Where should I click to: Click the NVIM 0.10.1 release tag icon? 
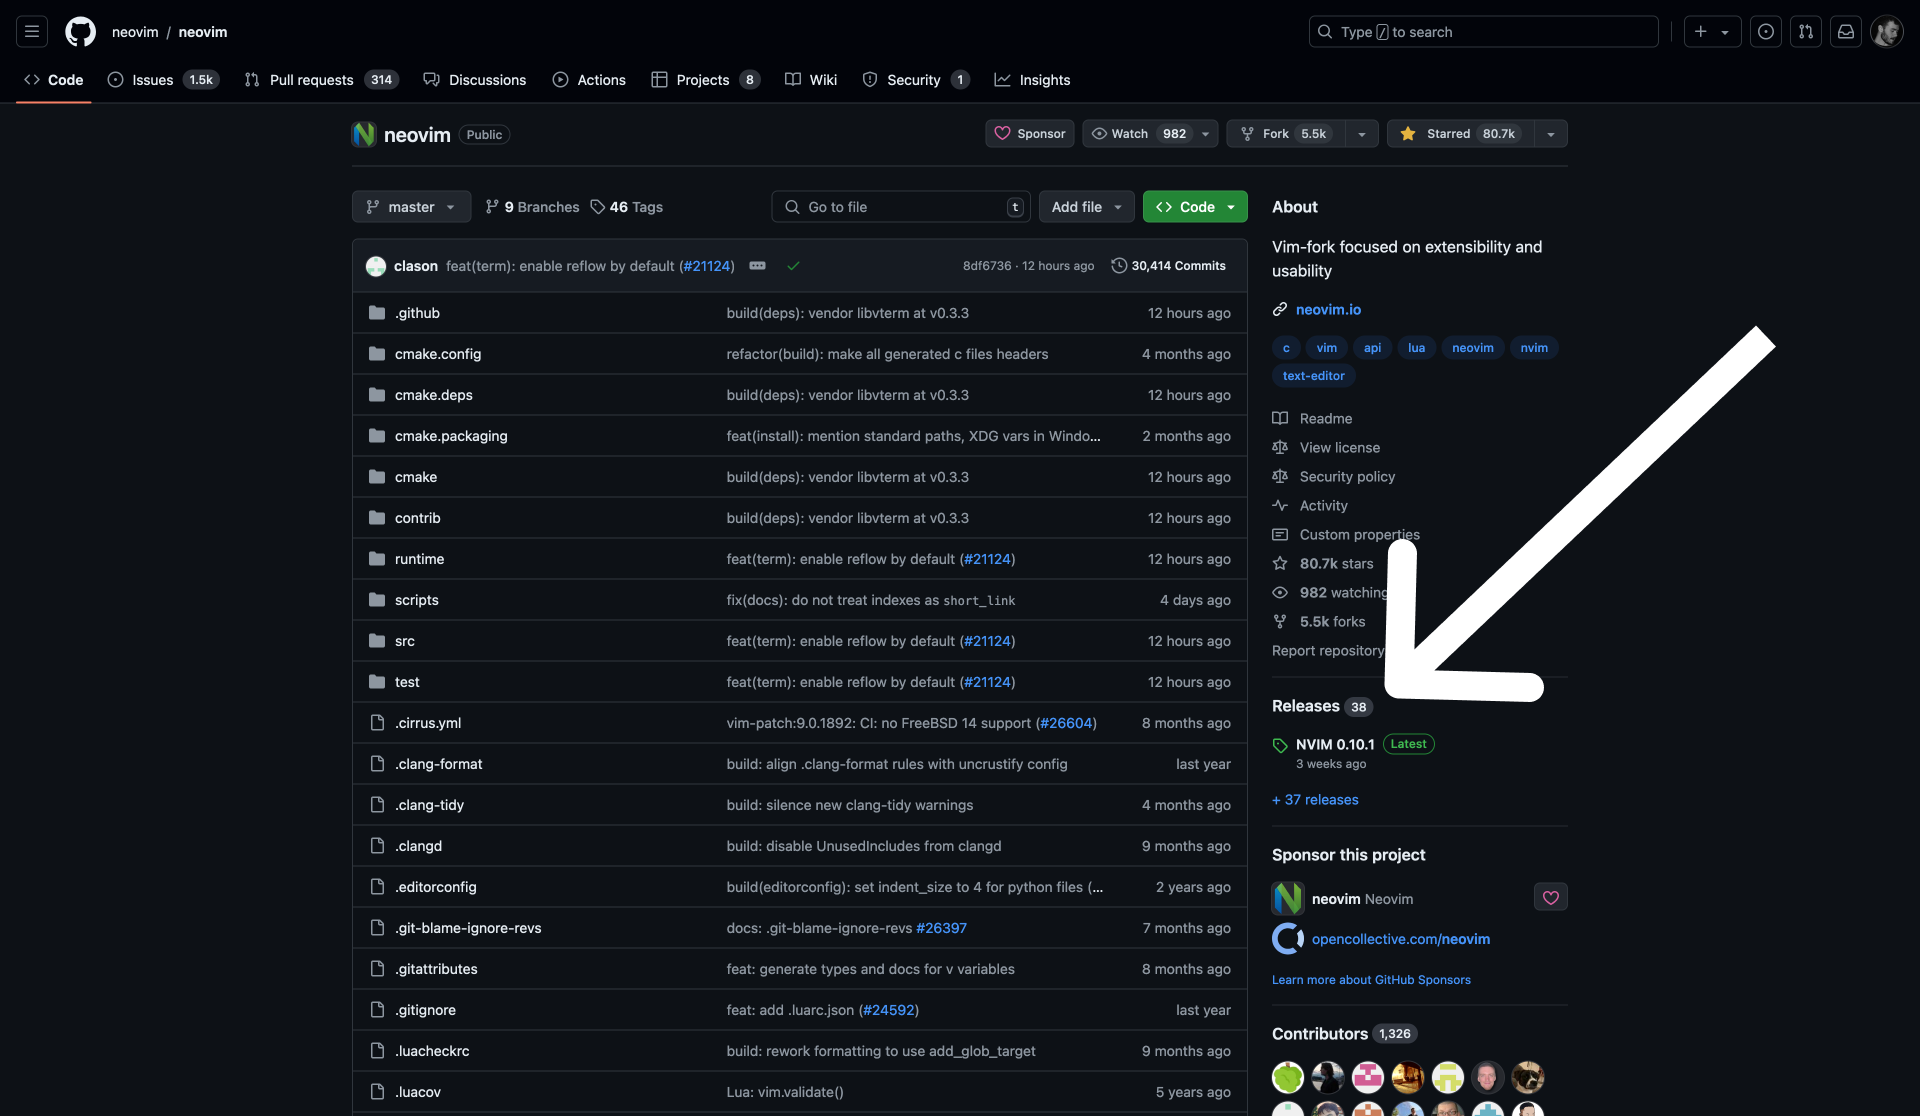[1280, 745]
